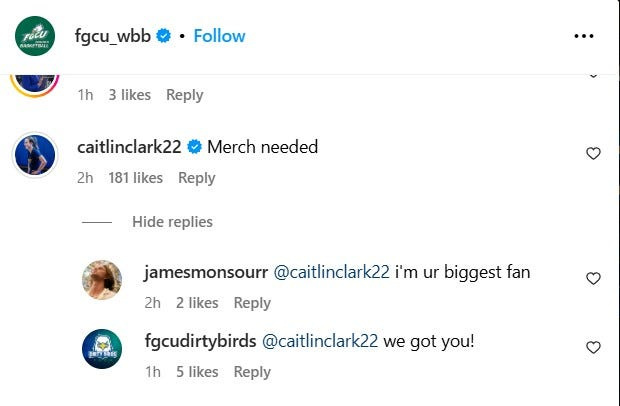Open the fgcu_wbb username link

click(110, 36)
